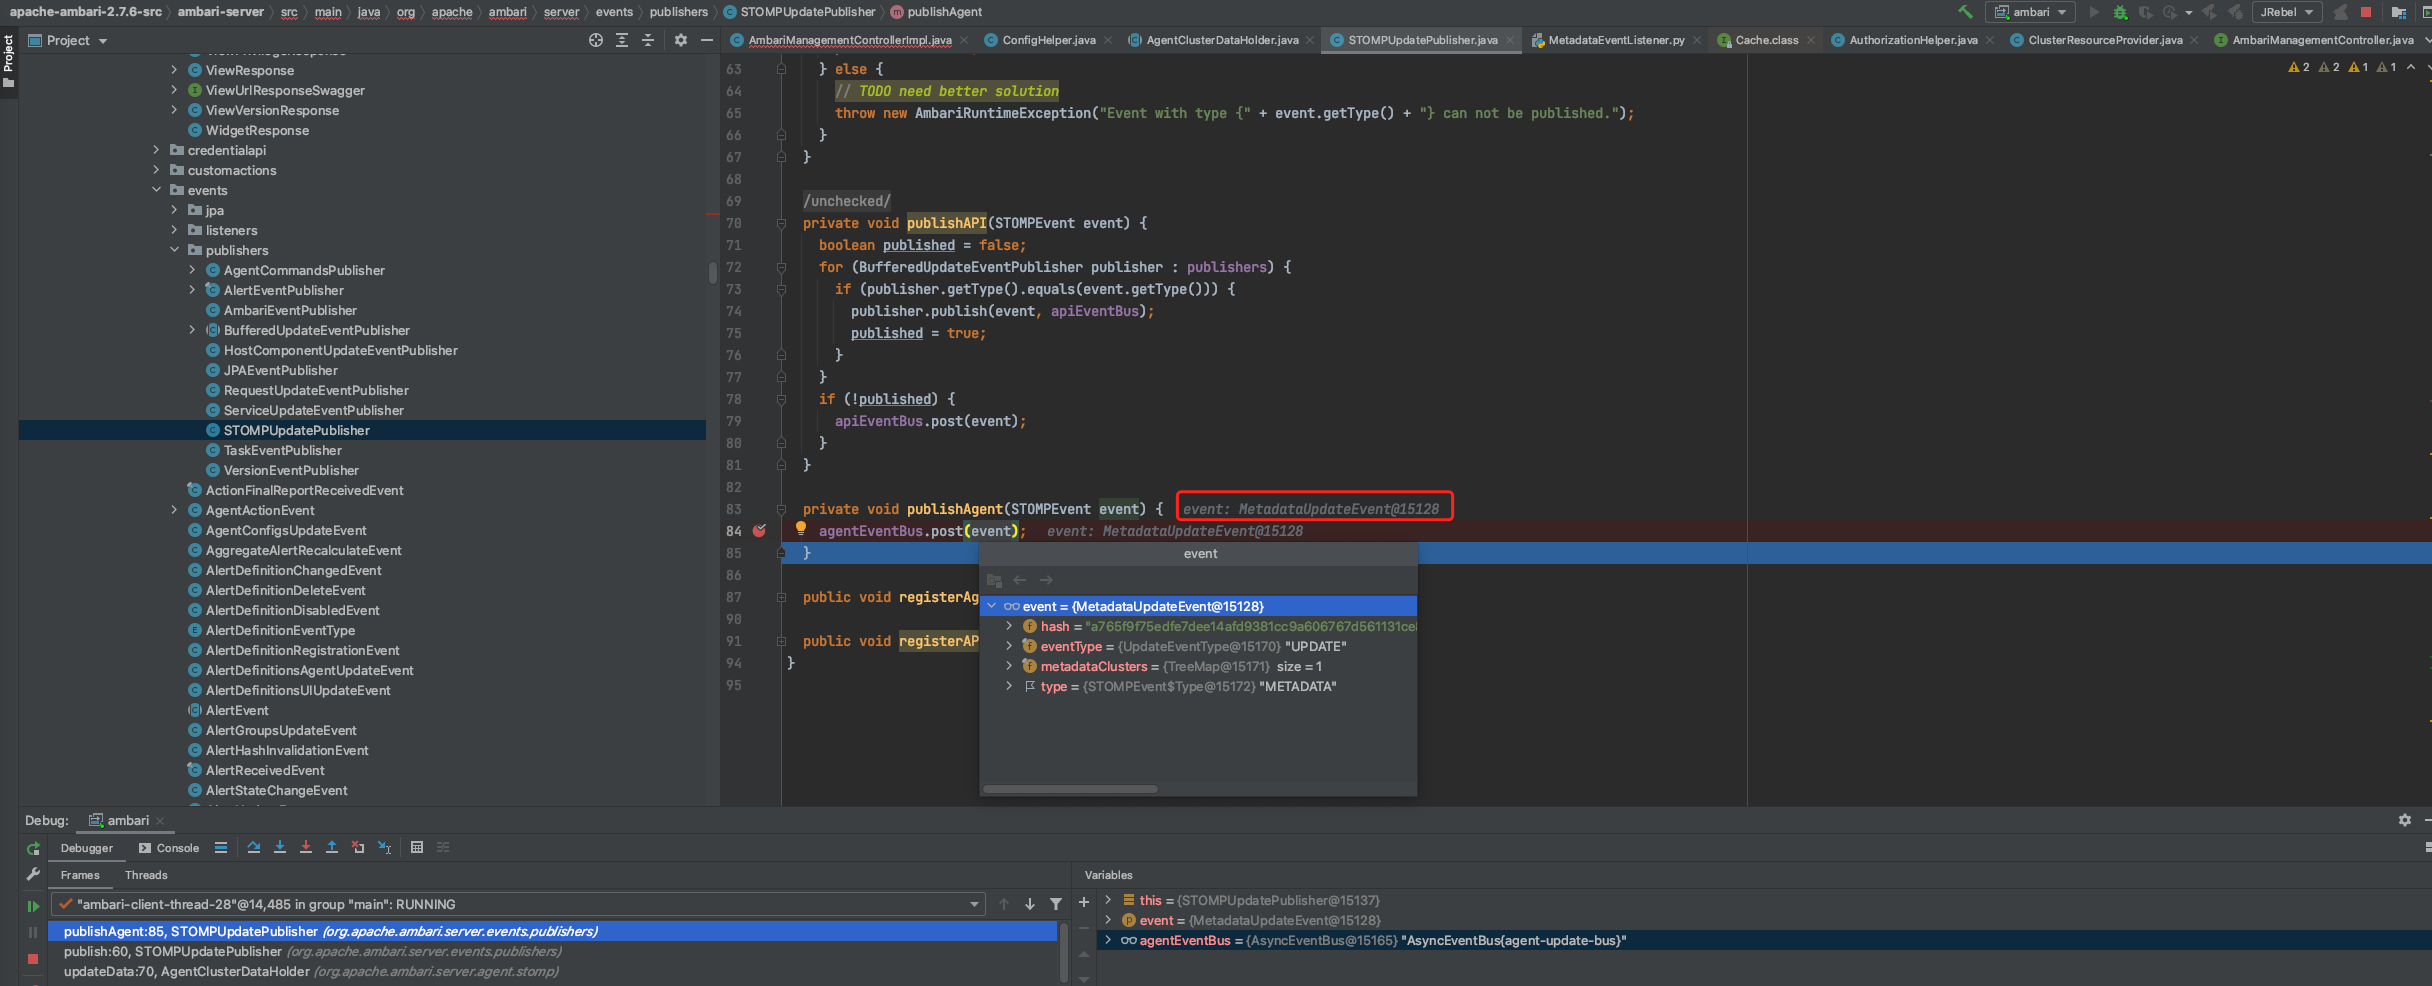
Task: Click the red Stop icon in top toolbar
Action: 2365,12
